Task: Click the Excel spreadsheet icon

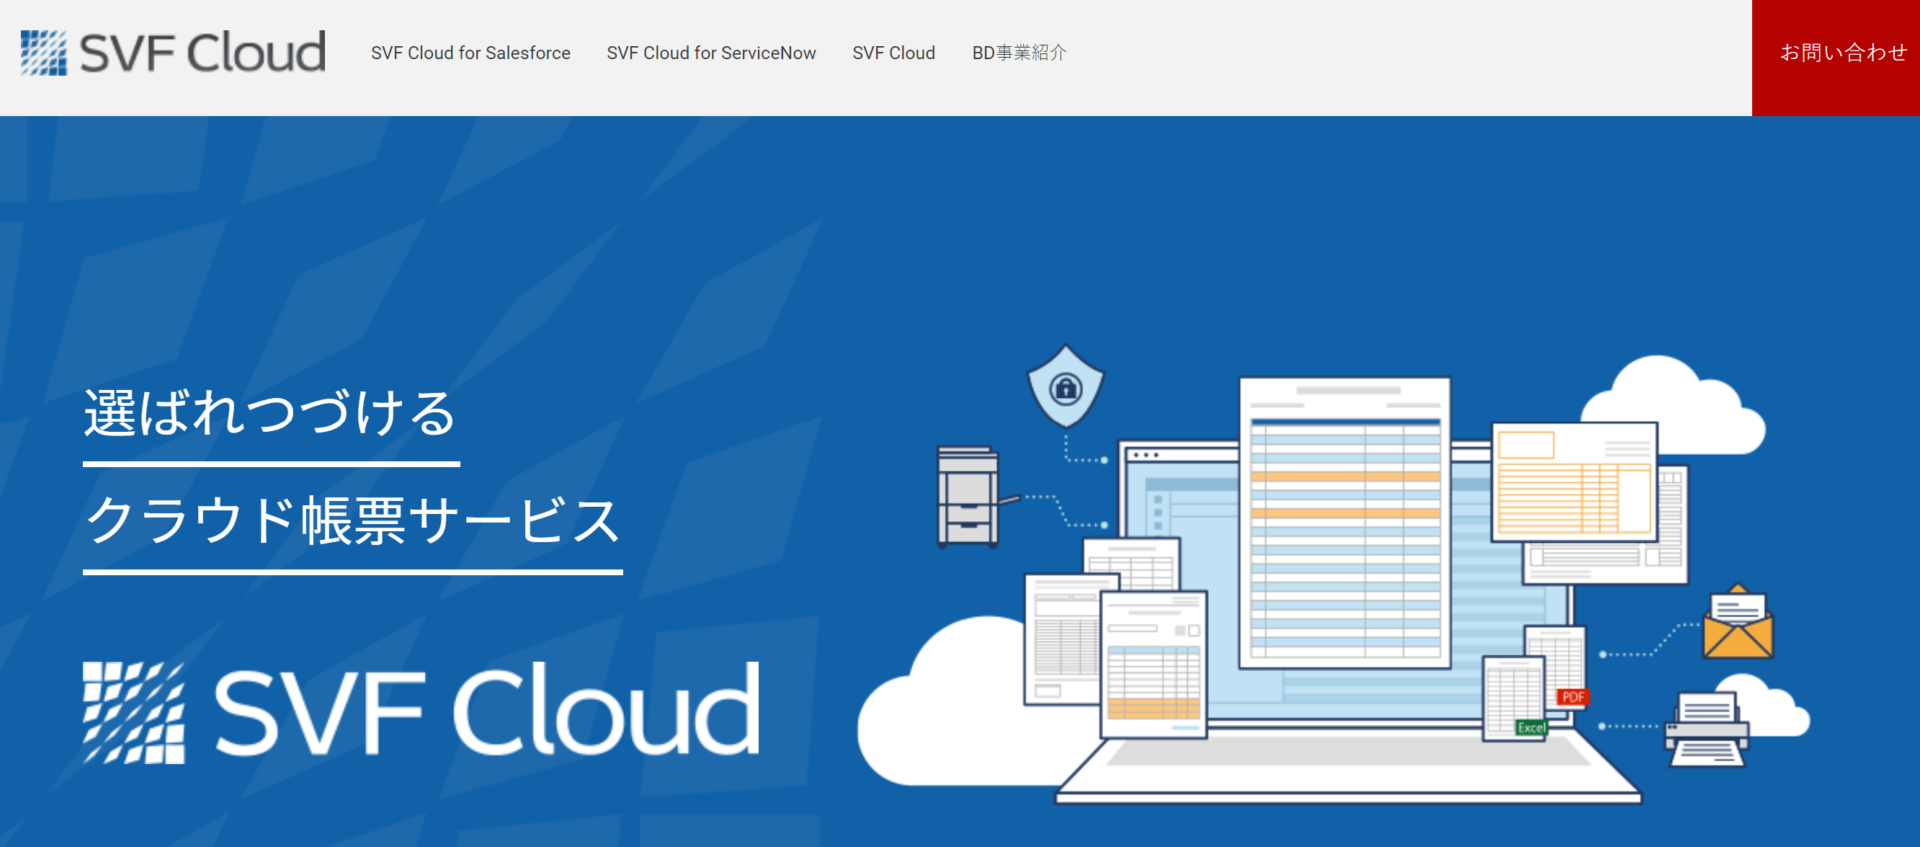Action: click(x=1515, y=698)
